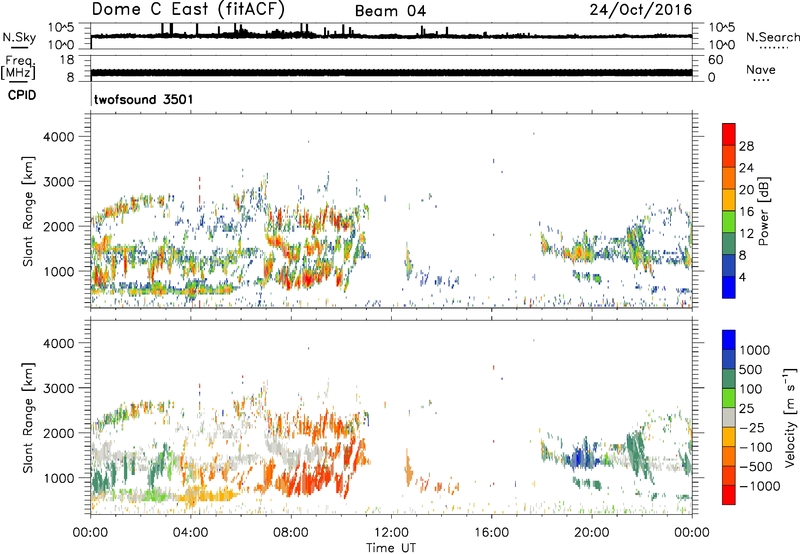Click the '12:00' time axis label
Screen dimensions: 800x554
pyautogui.click(x=391, y=533)
